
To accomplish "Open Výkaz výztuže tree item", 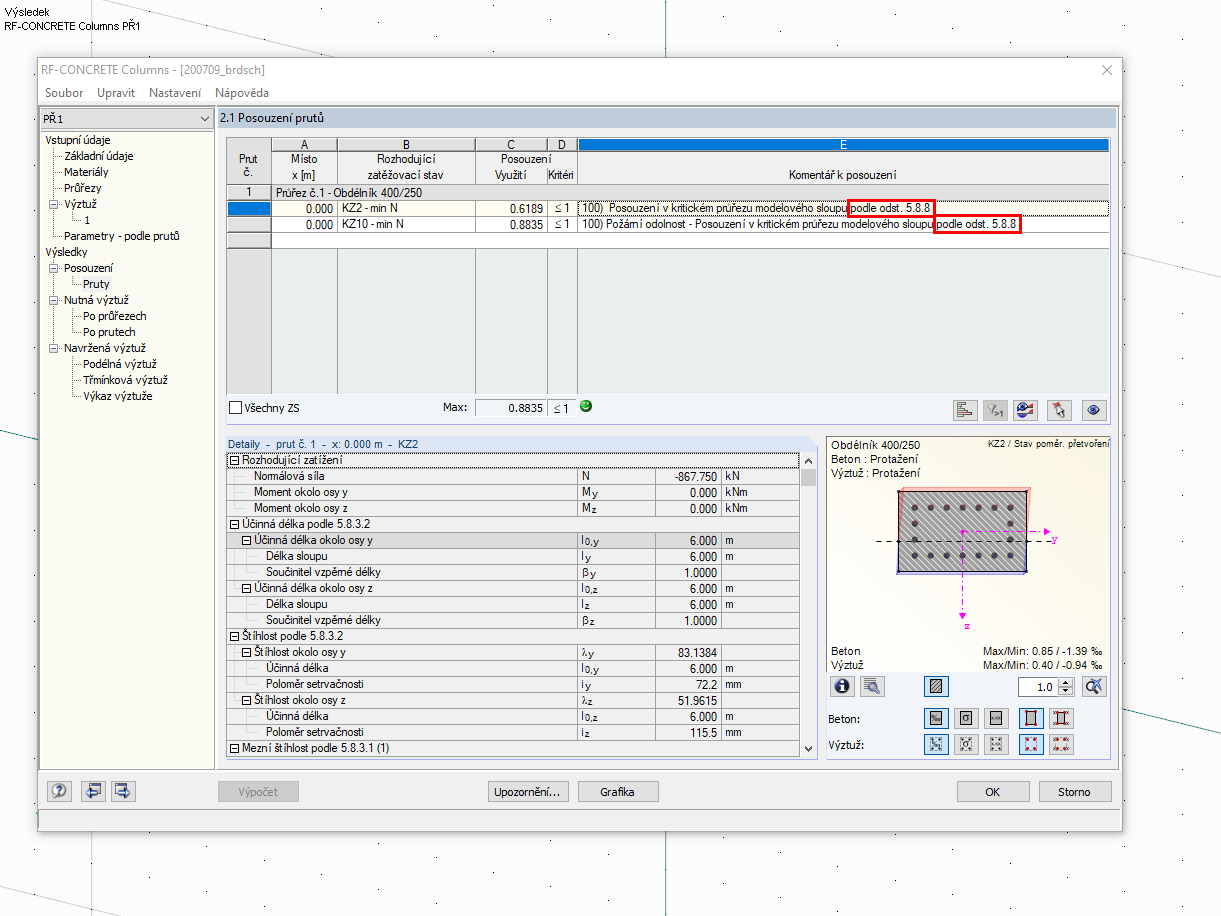I will click(117, 396).
